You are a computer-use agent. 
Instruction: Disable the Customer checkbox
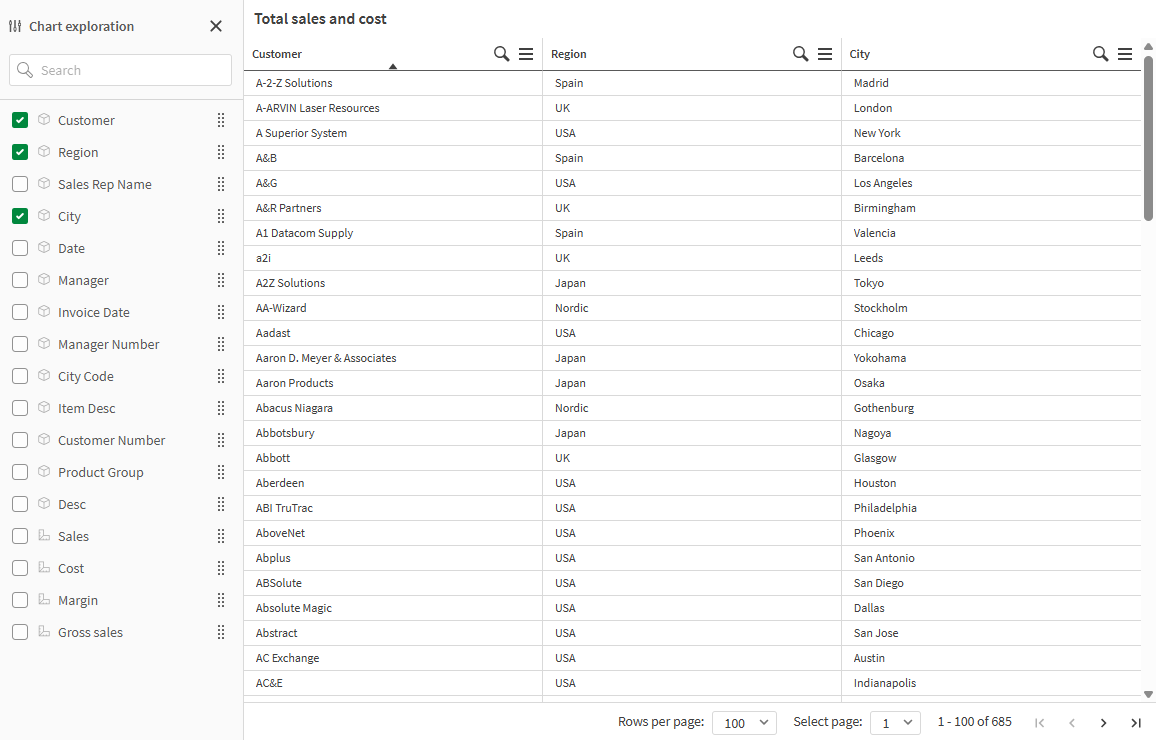(x=19, y=120)
